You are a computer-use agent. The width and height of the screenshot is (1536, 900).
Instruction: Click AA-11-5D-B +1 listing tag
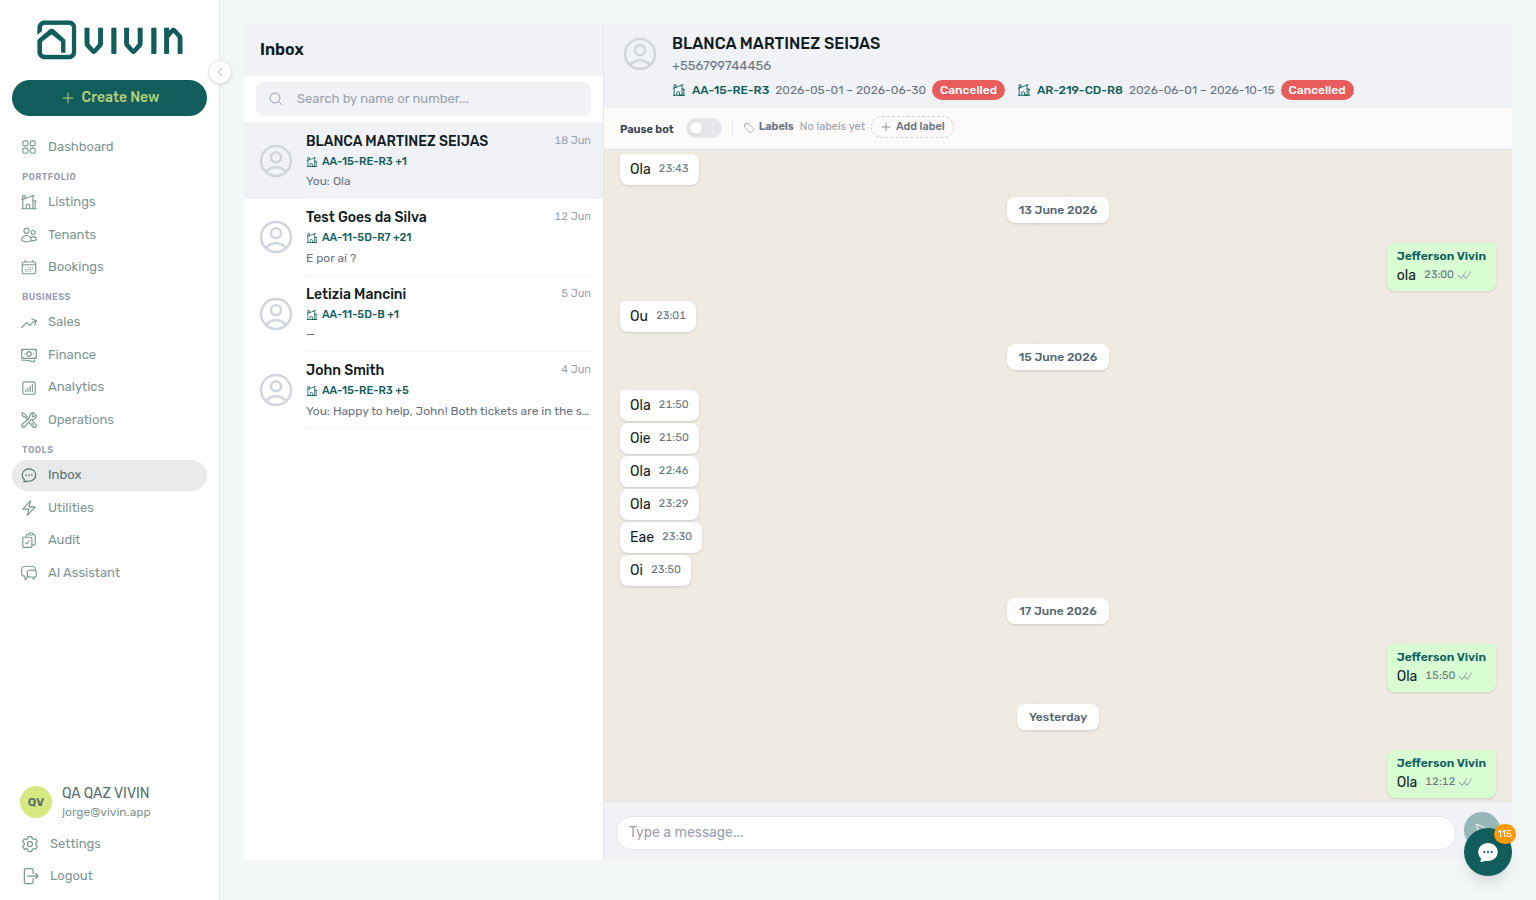[x=353, y=315]
